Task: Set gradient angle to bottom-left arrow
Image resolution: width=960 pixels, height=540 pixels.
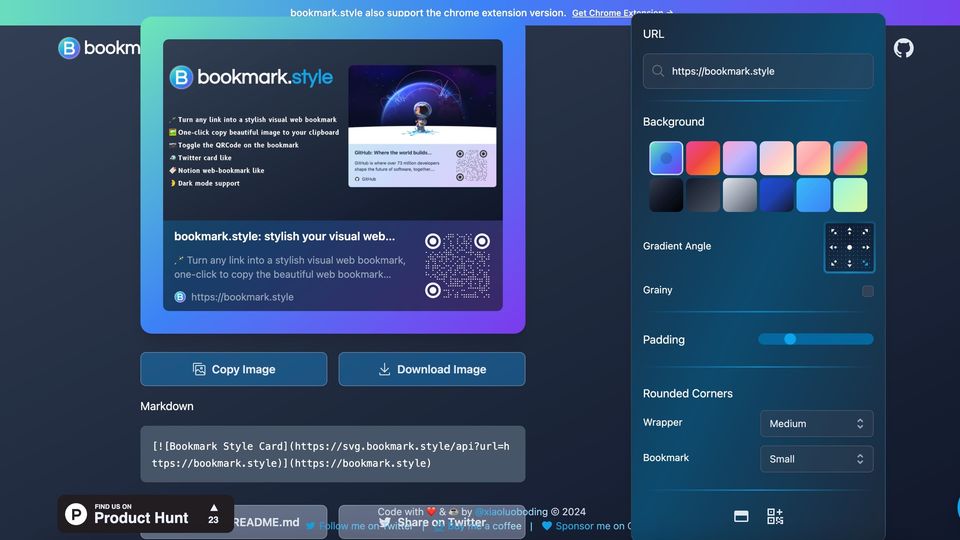Action: [834, 263]
